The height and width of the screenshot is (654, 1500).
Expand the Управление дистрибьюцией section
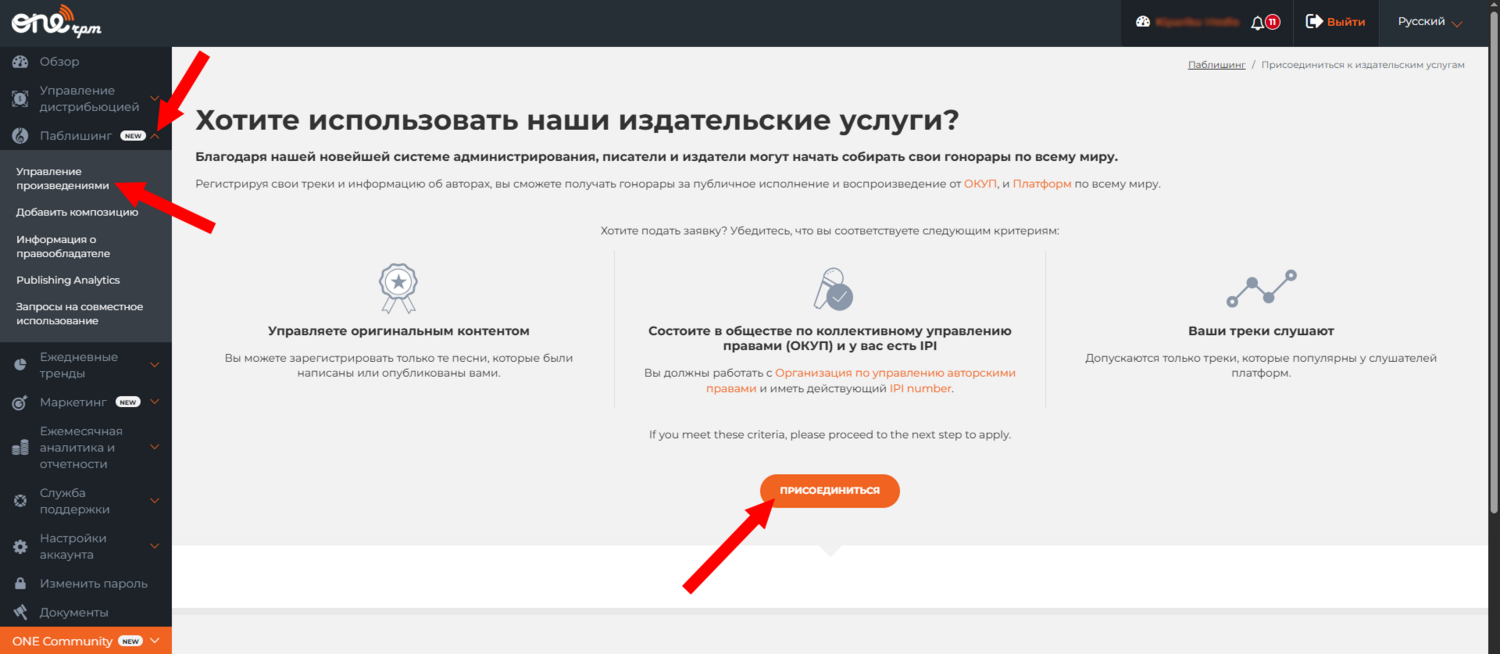155,98
